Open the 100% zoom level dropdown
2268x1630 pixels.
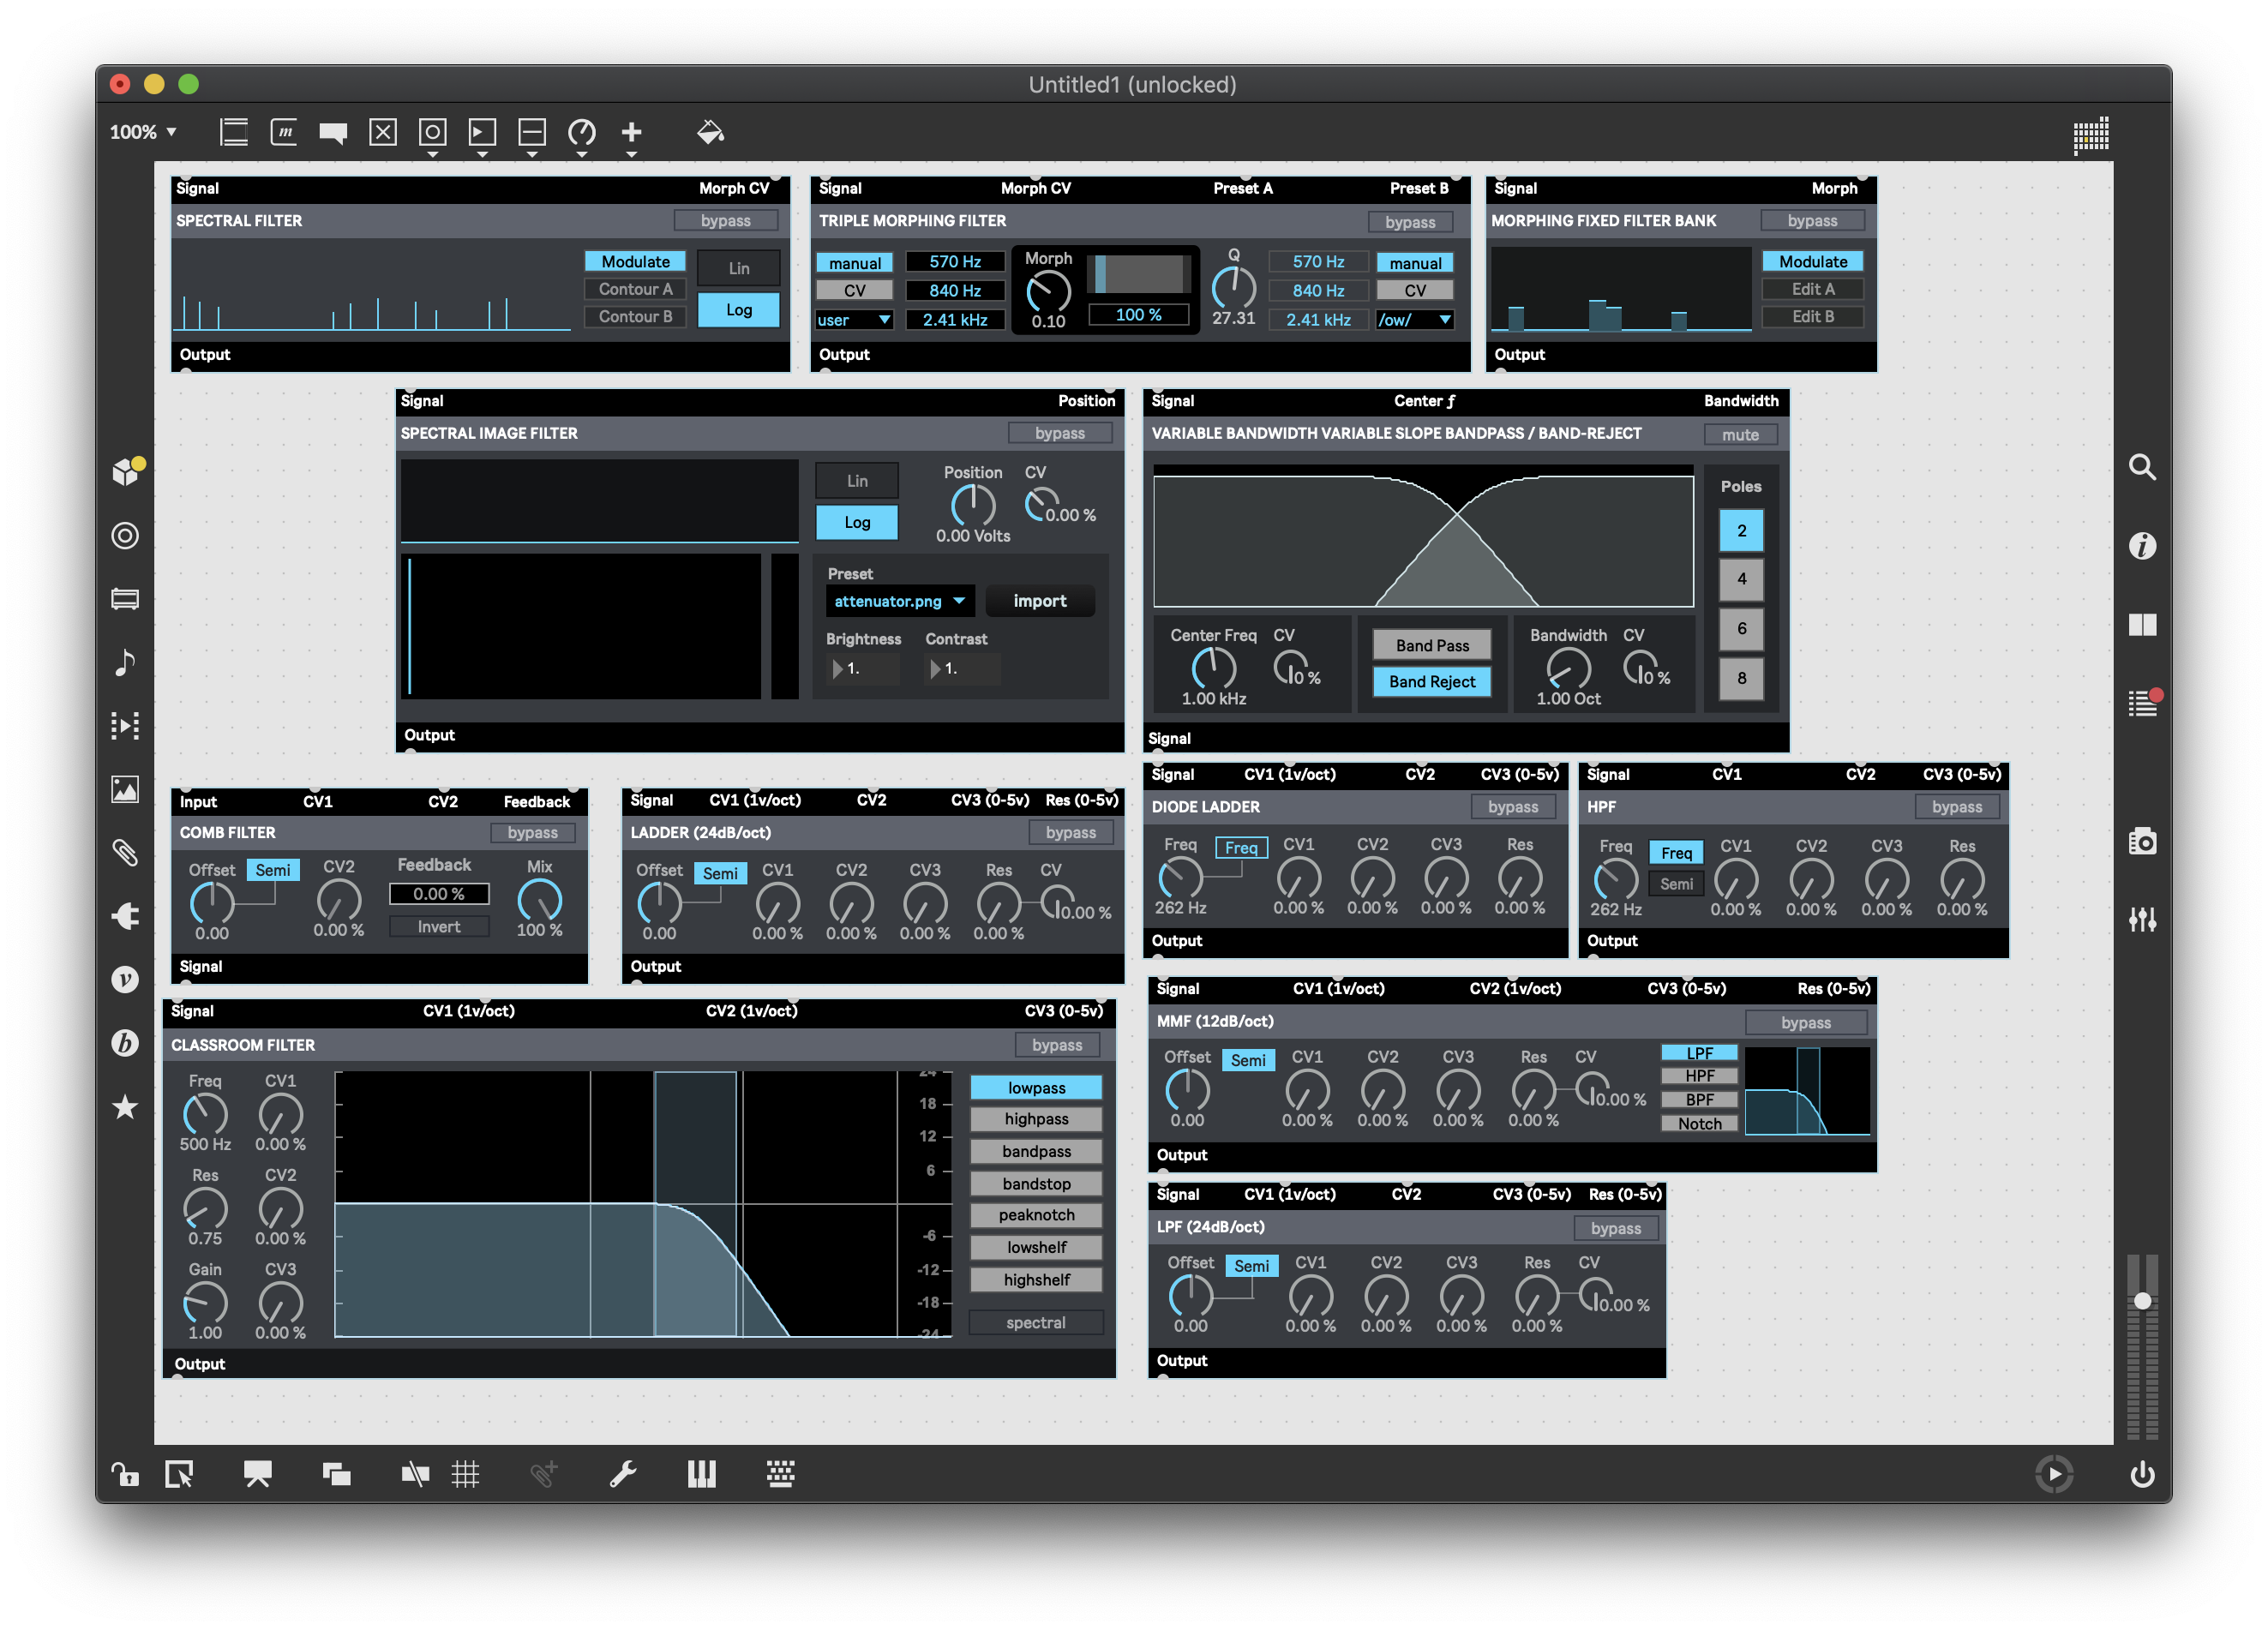tap(143, 132)
